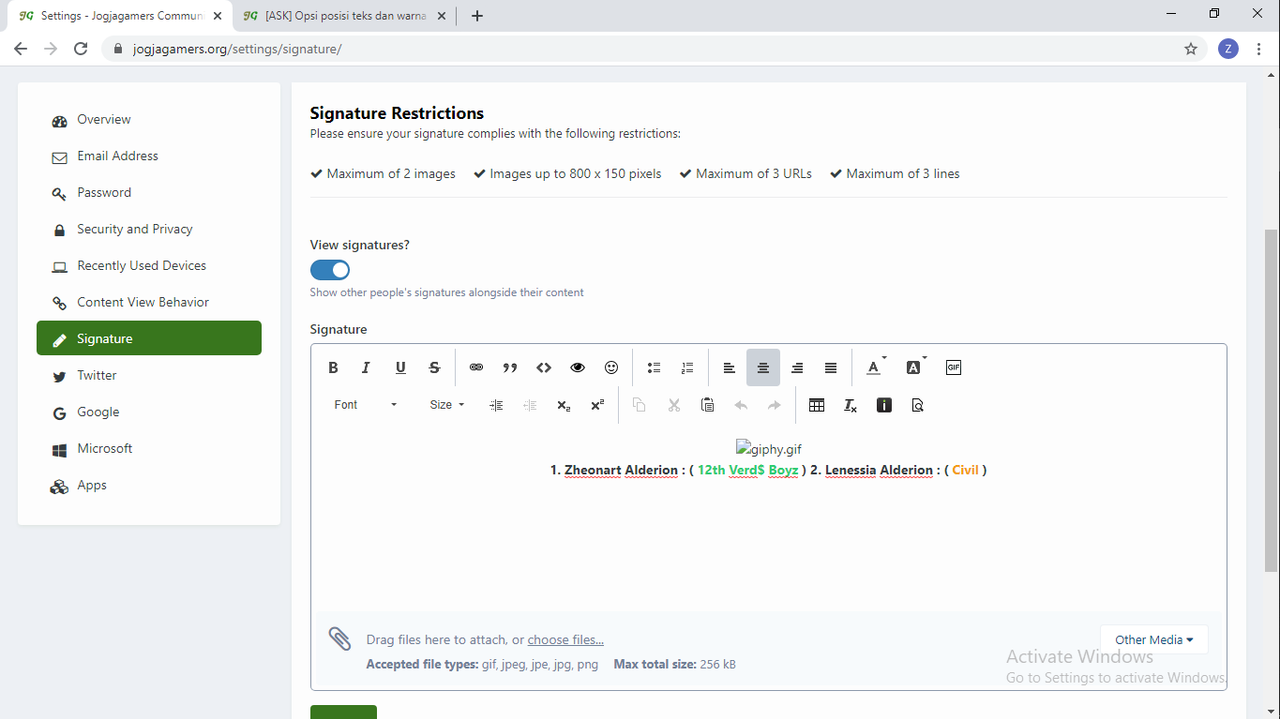The width and height of the screenshot is (1280, 719).
Task: Click the Copy icon in toolbar
Action: coord(639,405)
